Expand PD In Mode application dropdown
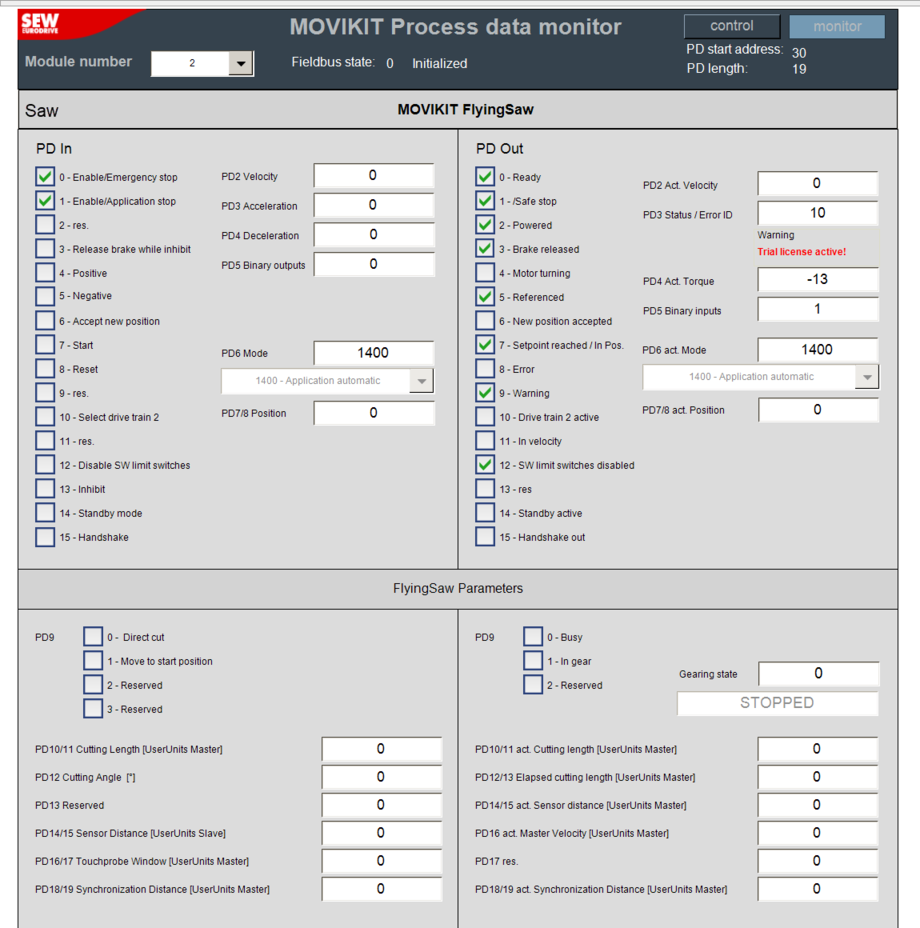The height and width of the screenshot is (928, 920). pyautogui.click(x=422, y=381)
